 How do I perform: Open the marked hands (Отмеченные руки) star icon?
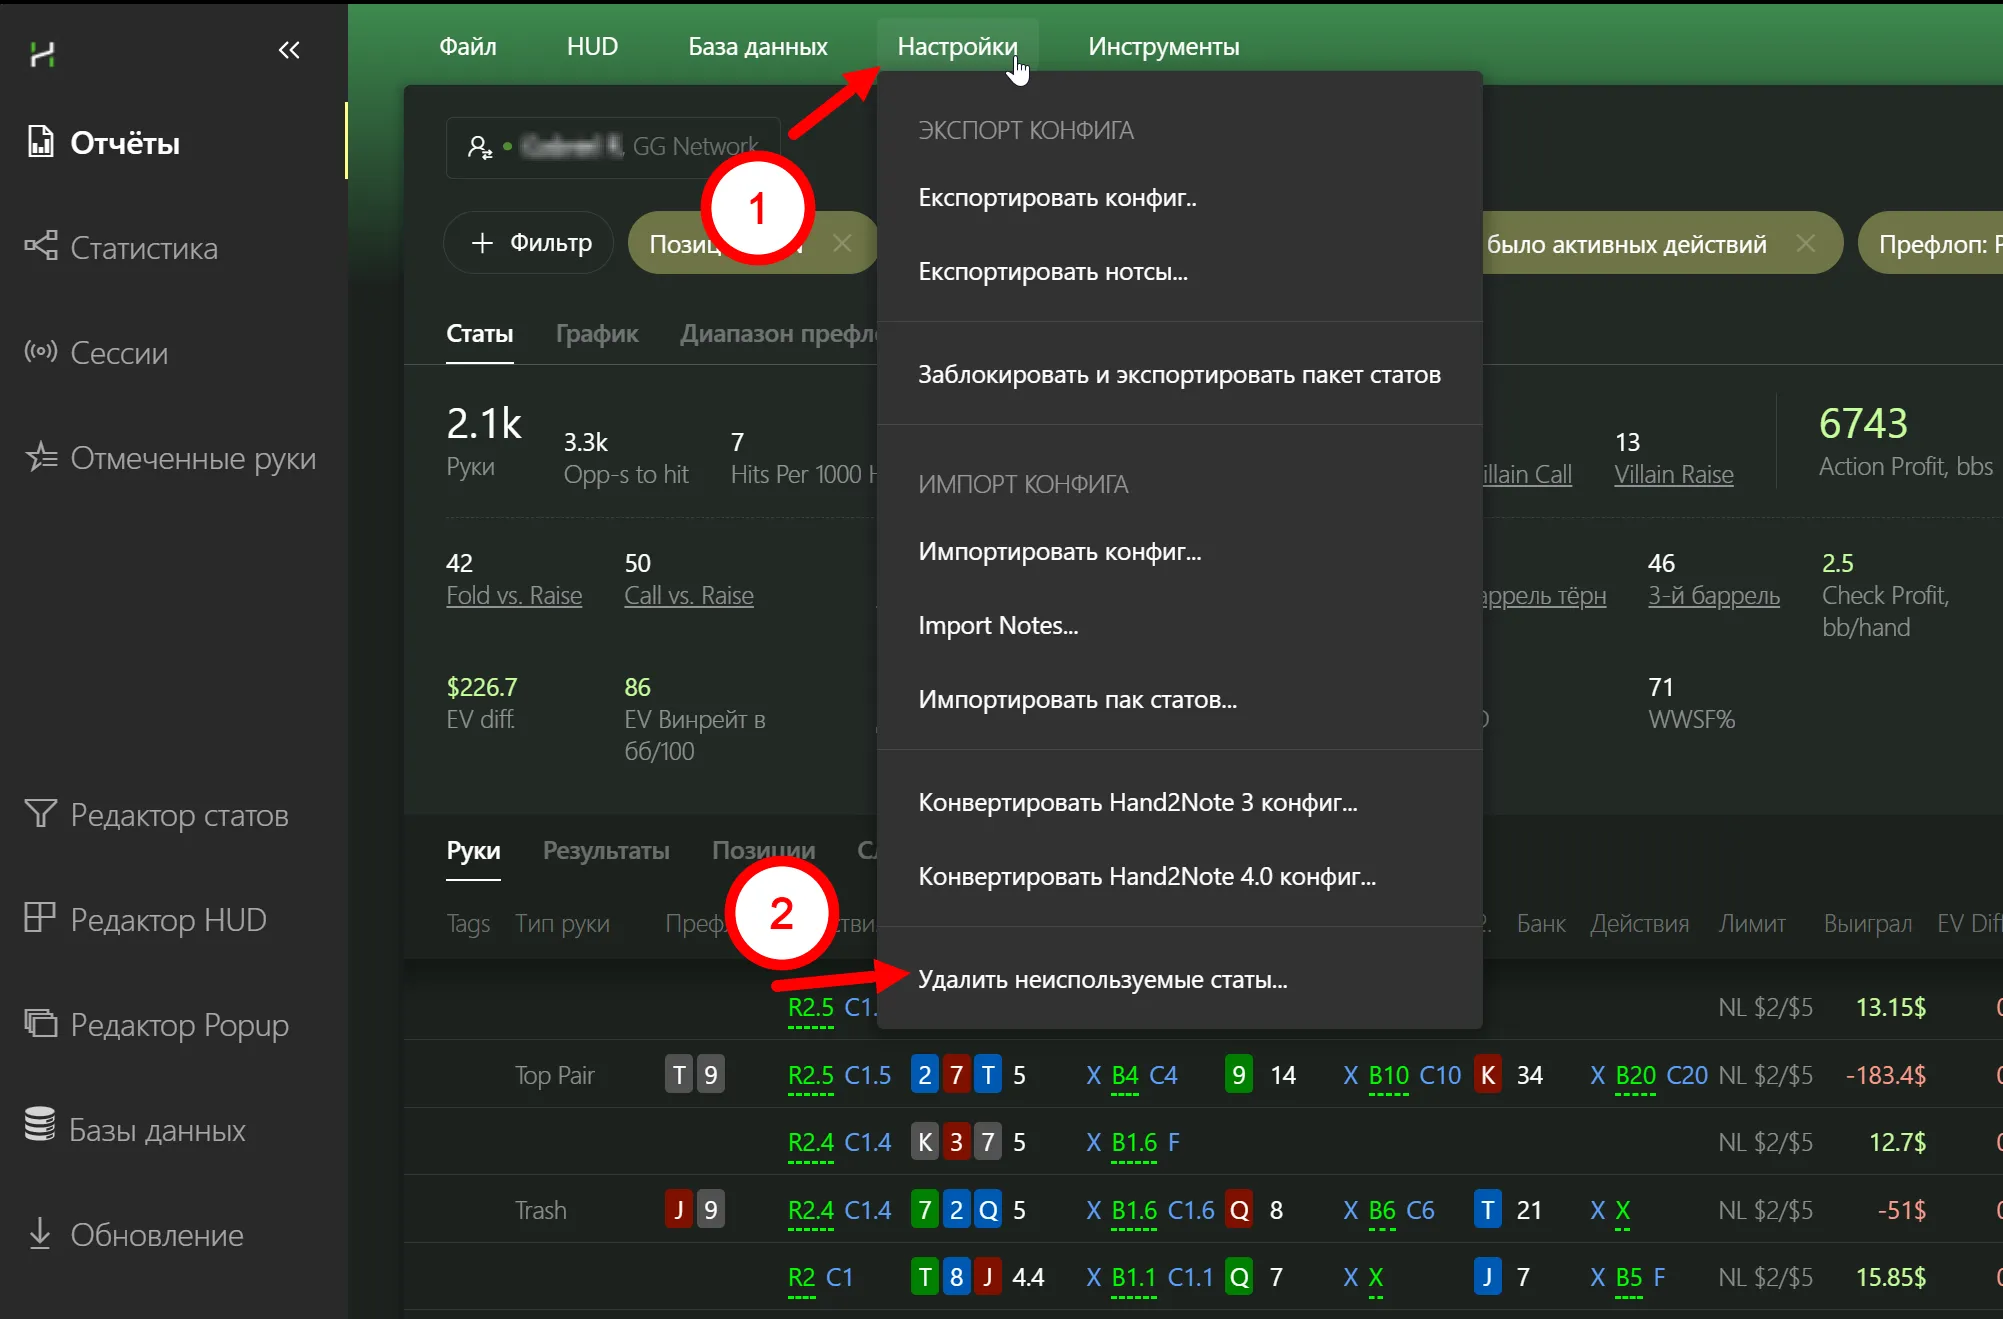pos(40,456)
